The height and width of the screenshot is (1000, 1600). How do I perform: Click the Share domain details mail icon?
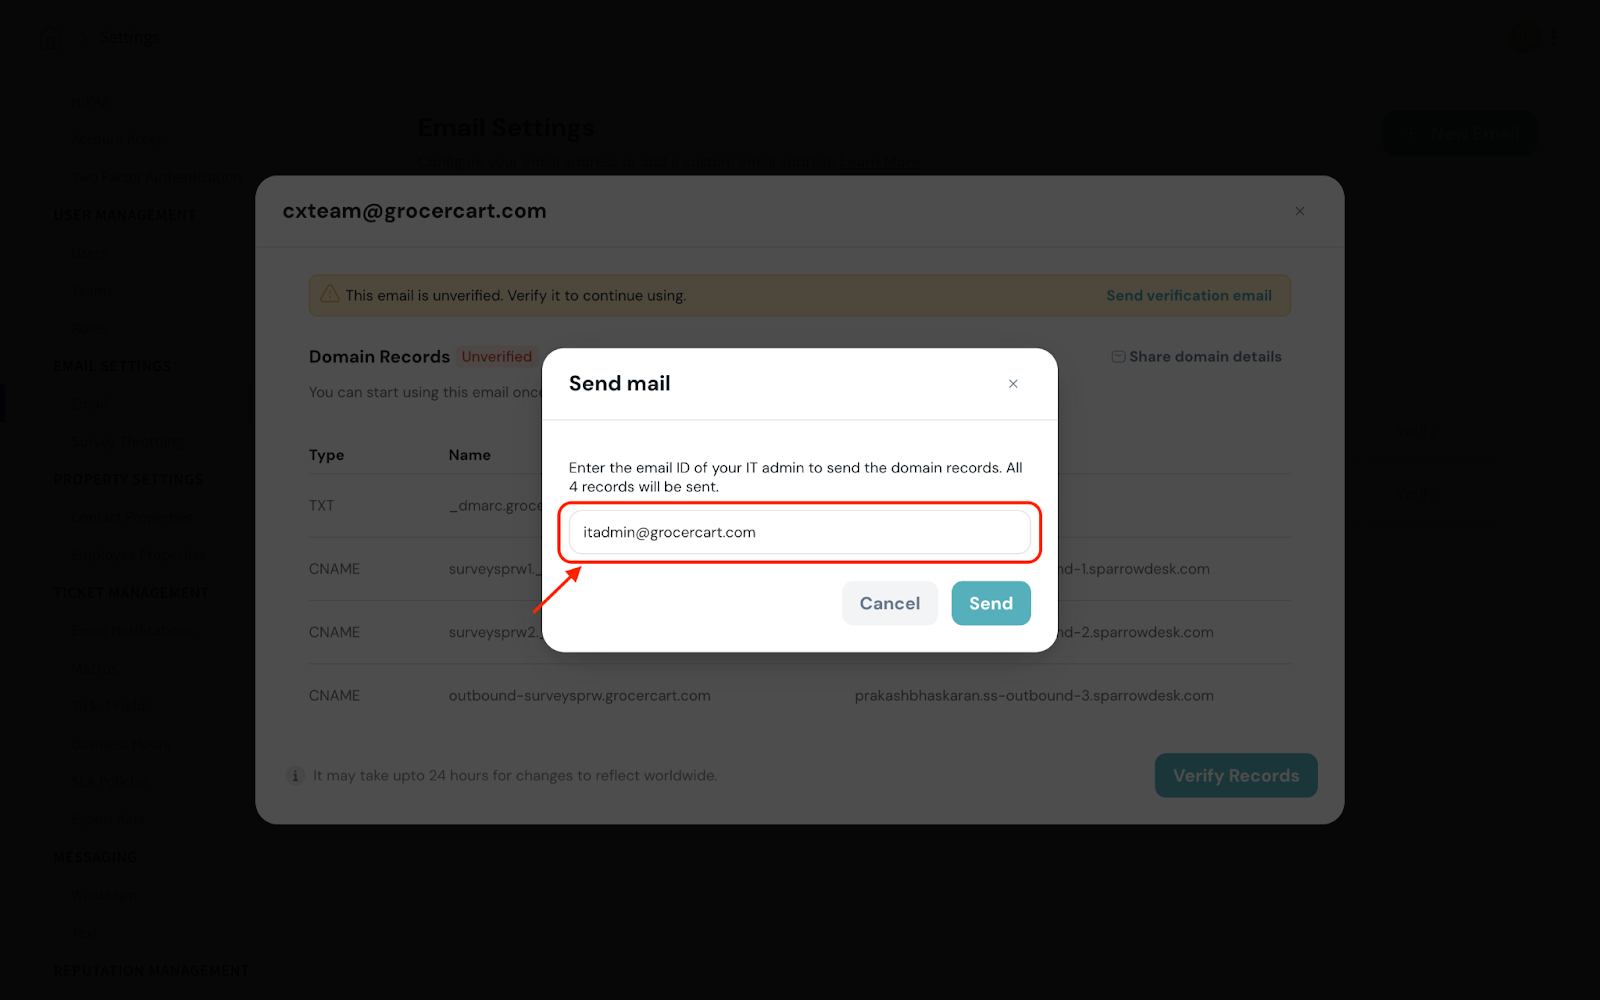click(x=1118, y=357)
